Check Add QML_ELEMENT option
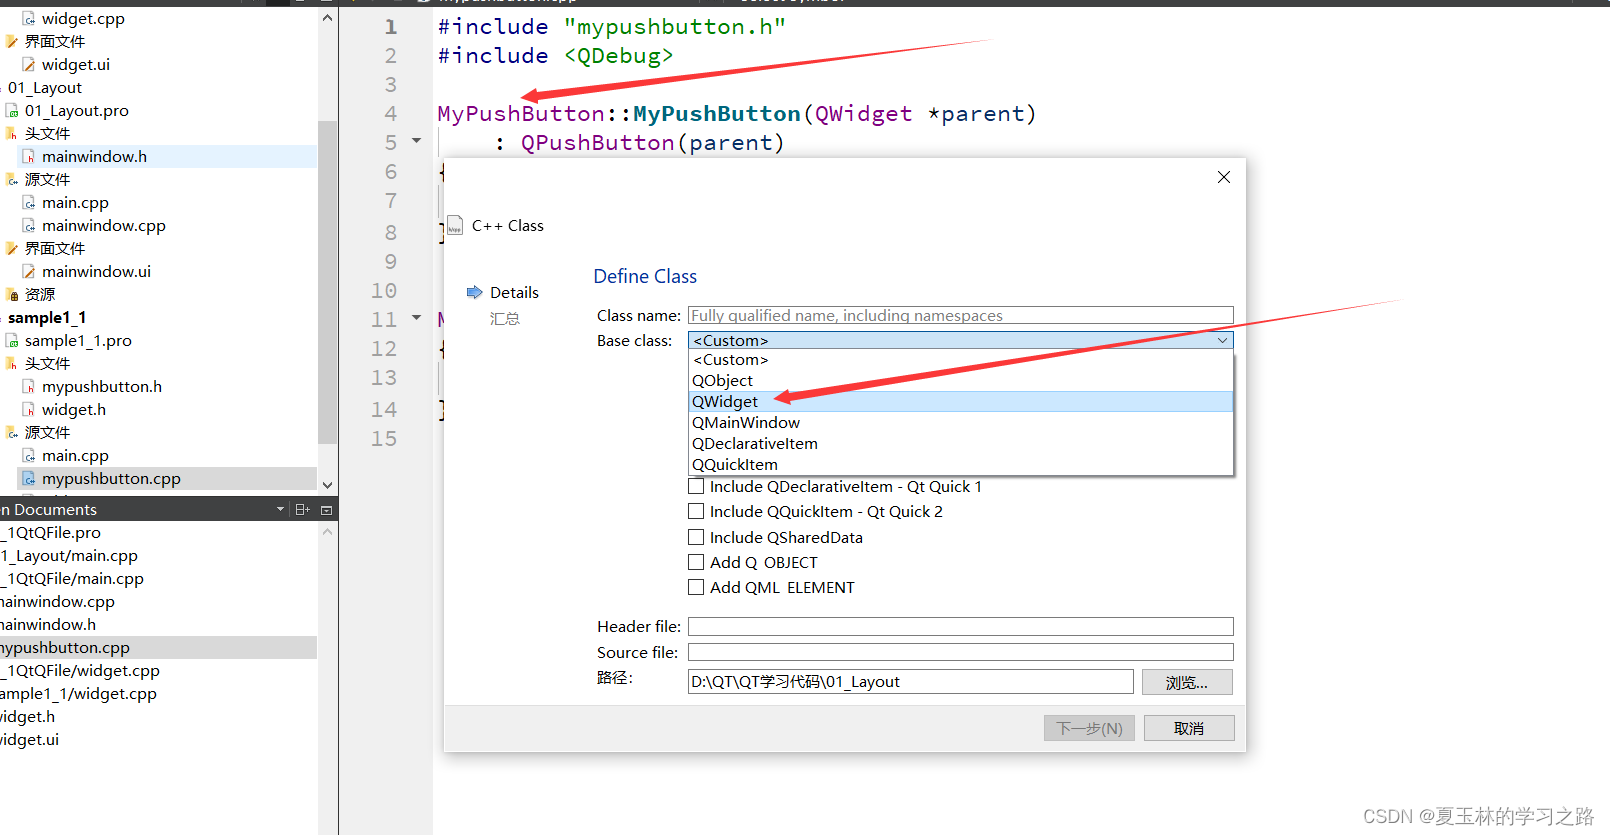This screenshot has height=835, width=1610. tap(696, 588)
